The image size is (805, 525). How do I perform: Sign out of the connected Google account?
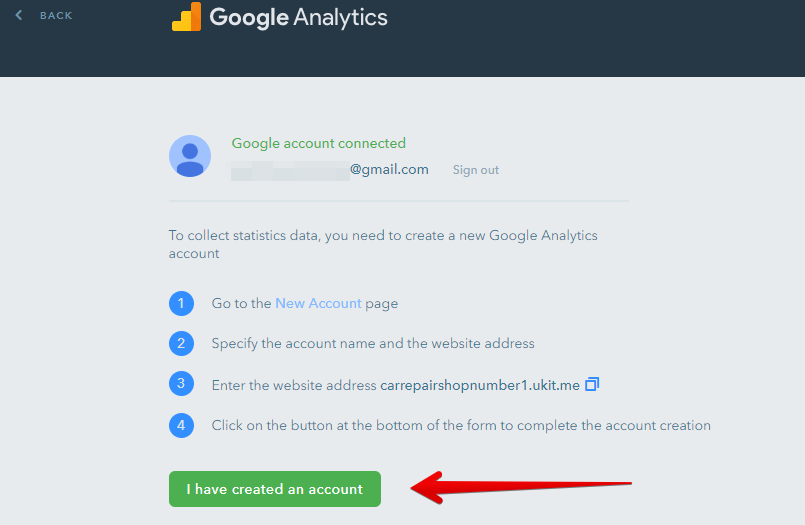click(475, 170)
